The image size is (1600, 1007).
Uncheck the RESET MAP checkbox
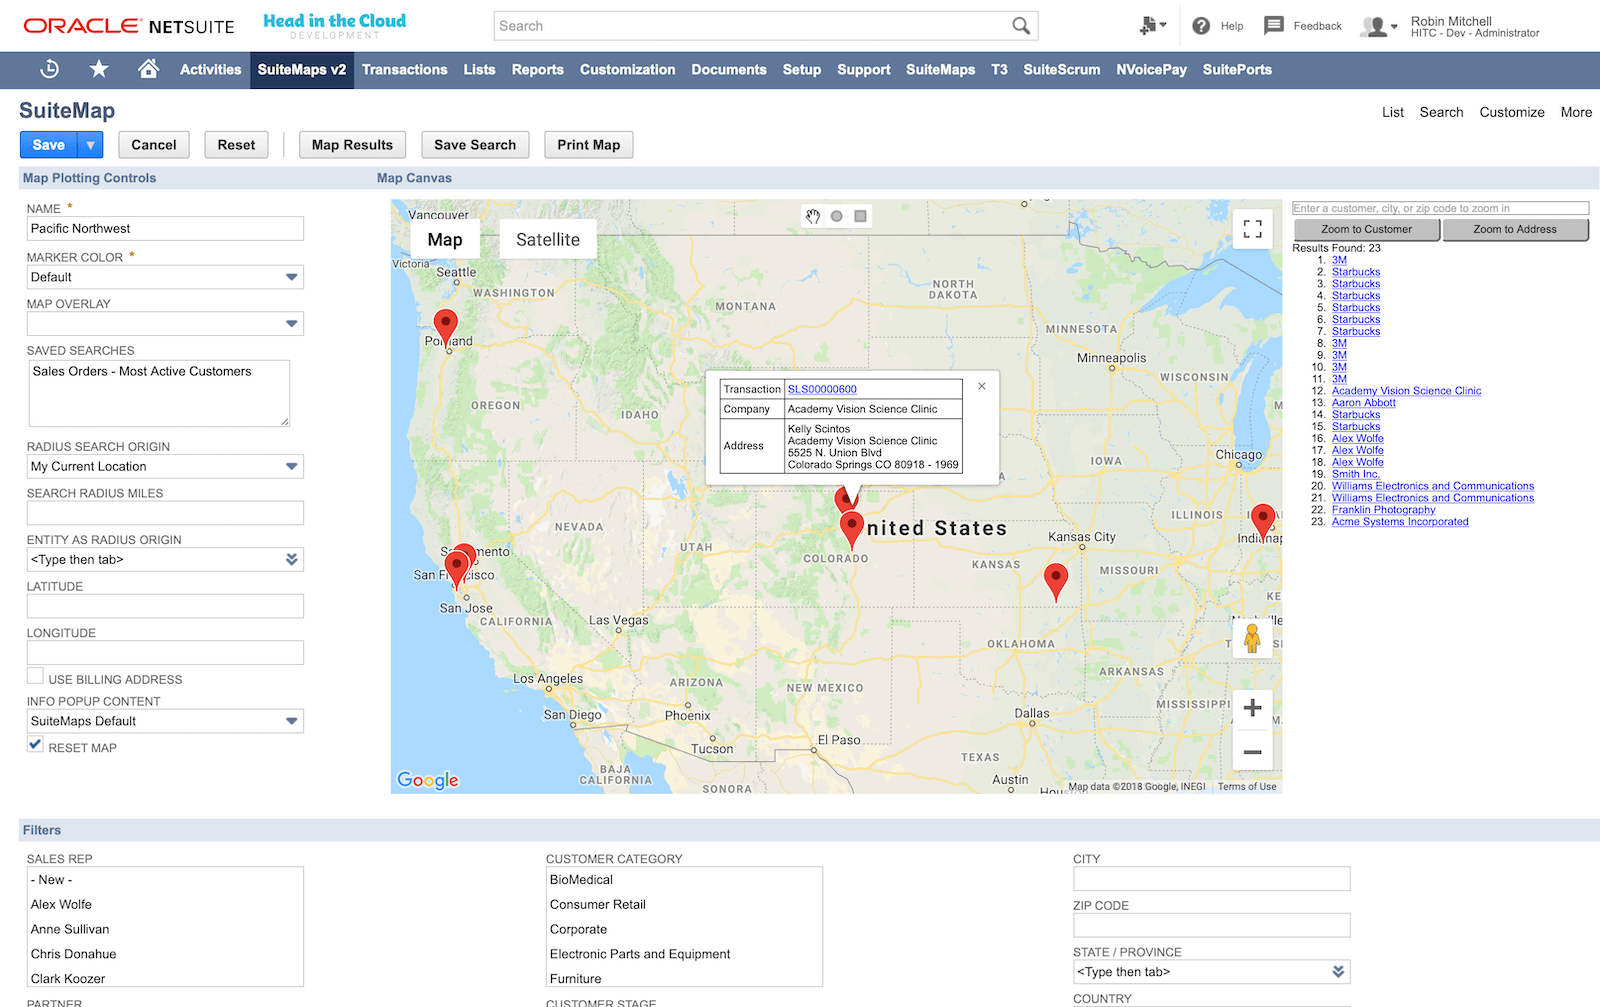(x=35, y=744)
